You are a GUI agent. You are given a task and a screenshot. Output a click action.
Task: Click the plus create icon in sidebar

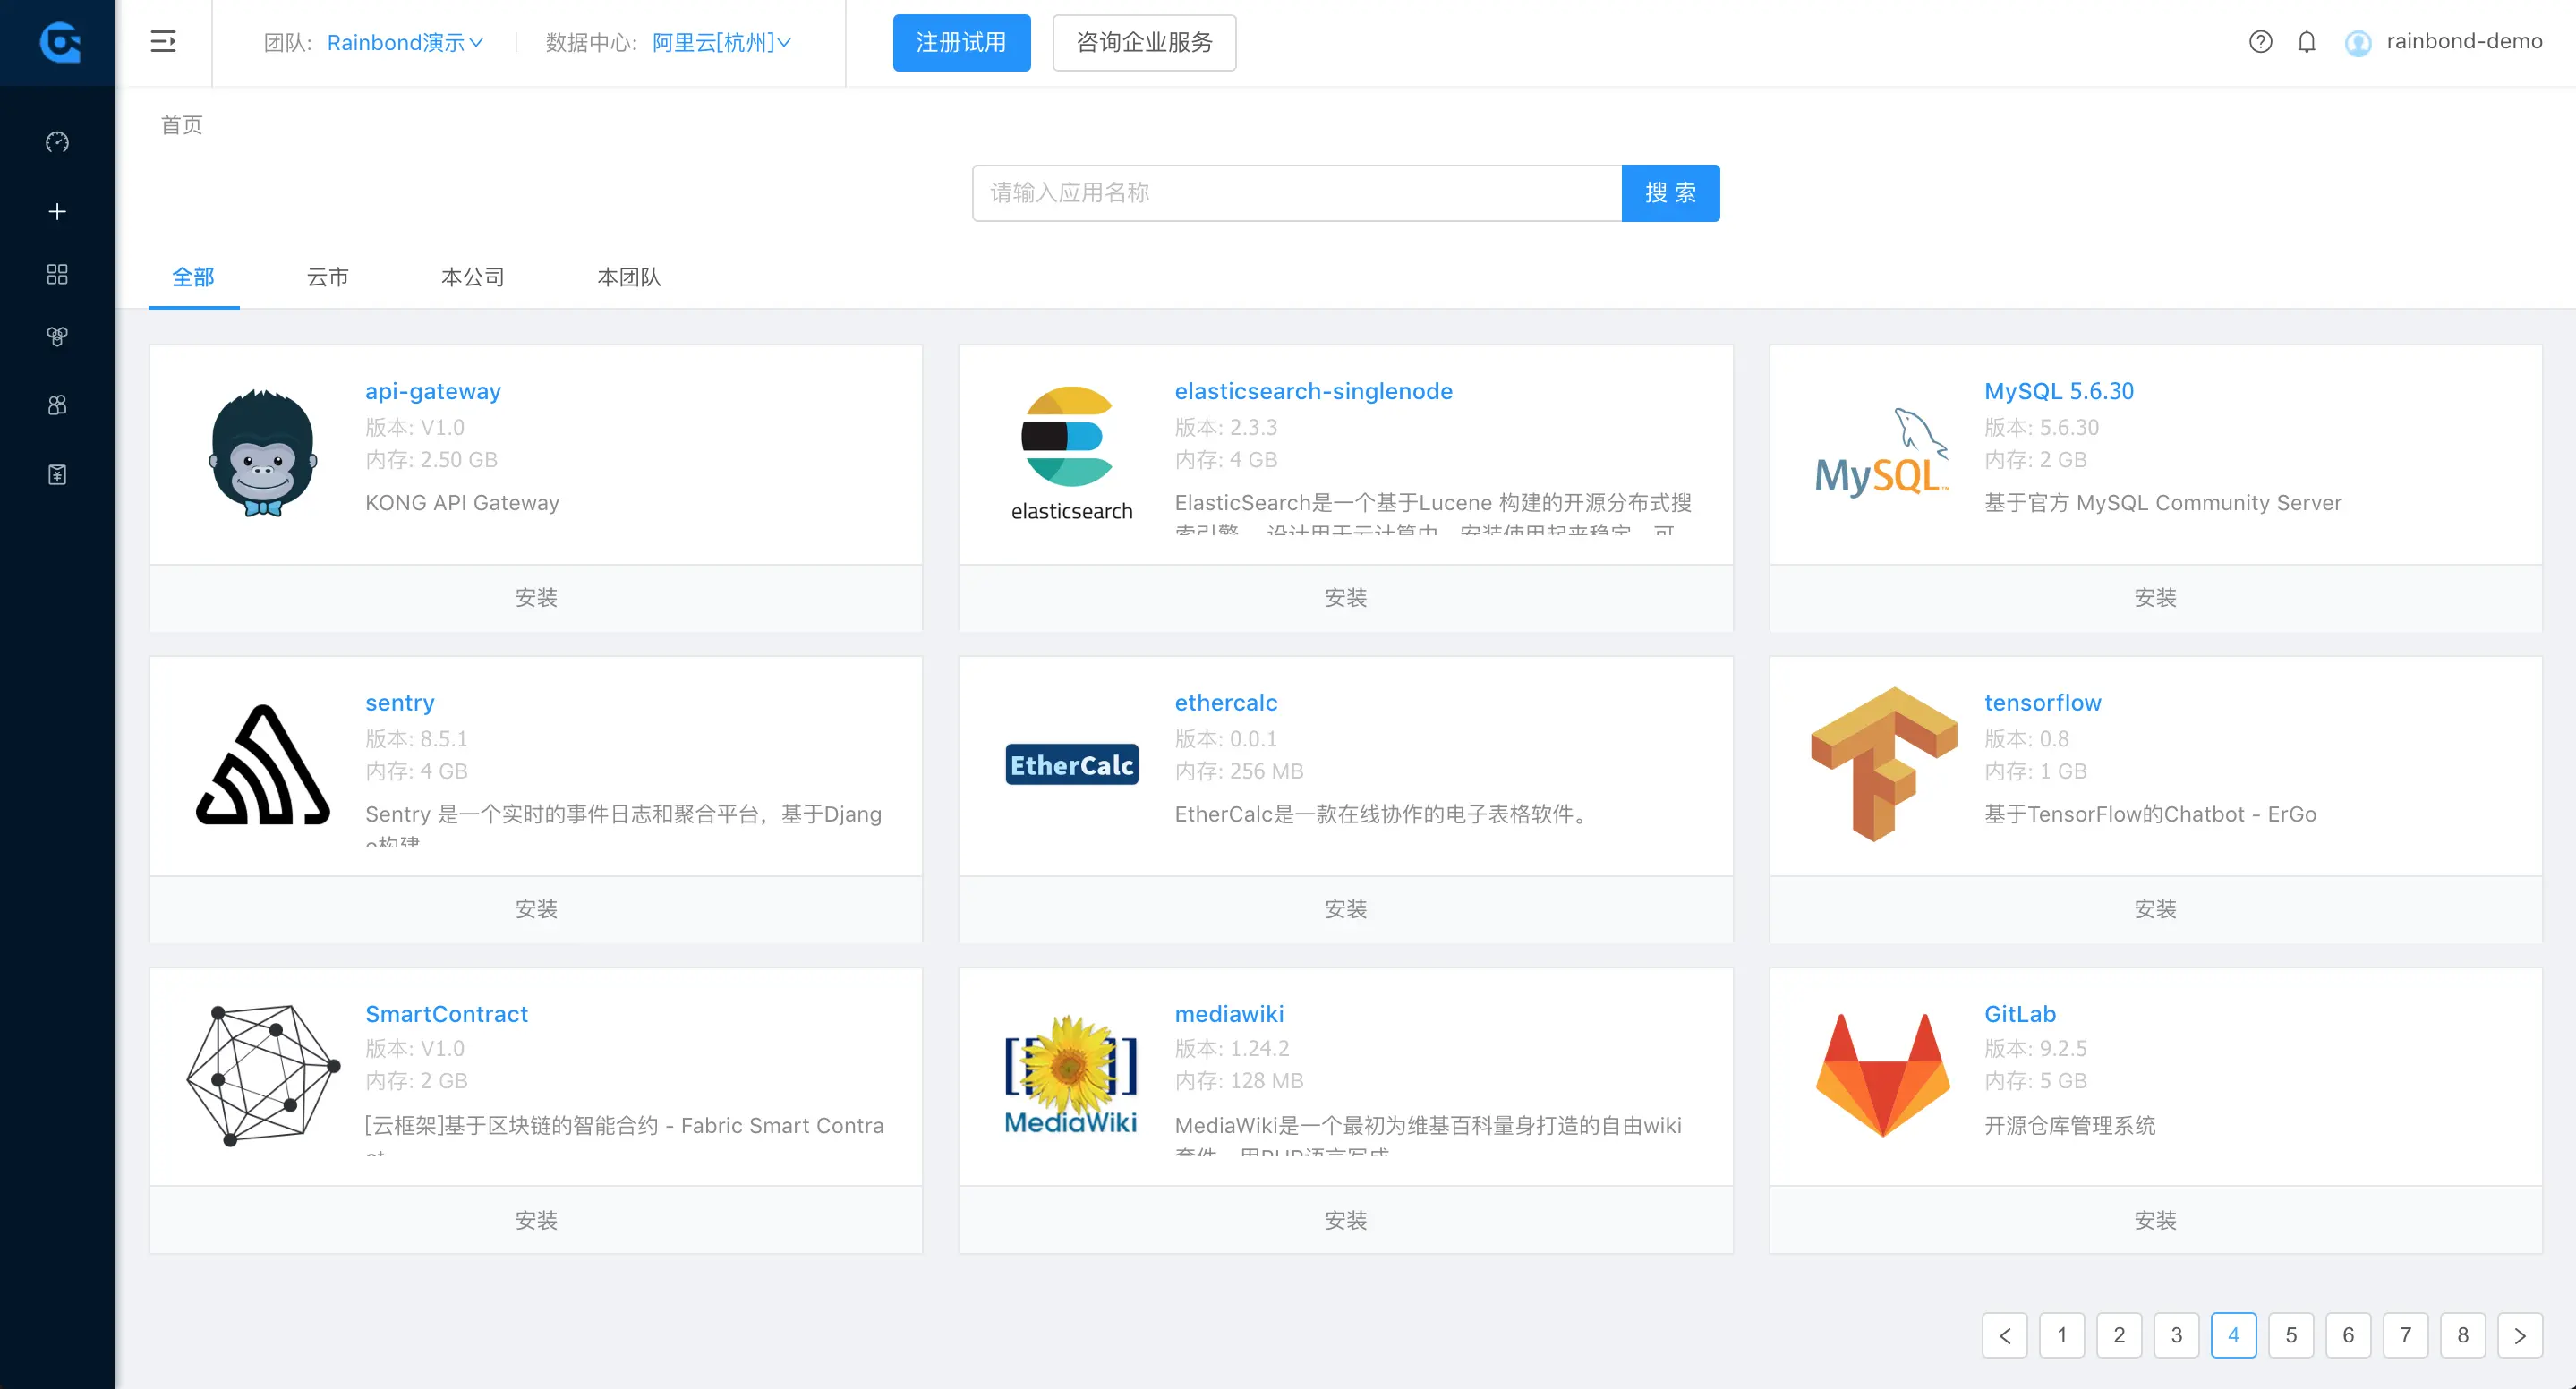pyautogui.click(x=57, y=211)
